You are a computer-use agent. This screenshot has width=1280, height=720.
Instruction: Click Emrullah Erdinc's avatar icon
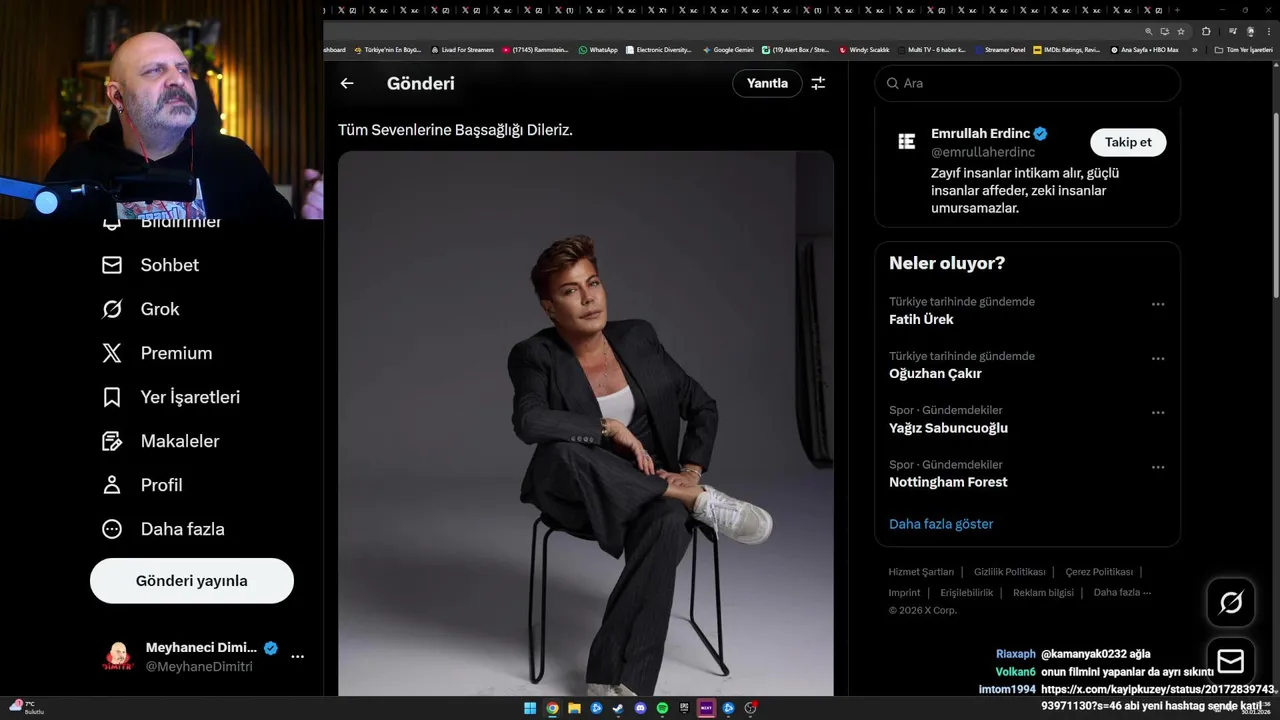pyautogui.click(x=906, y=142)
